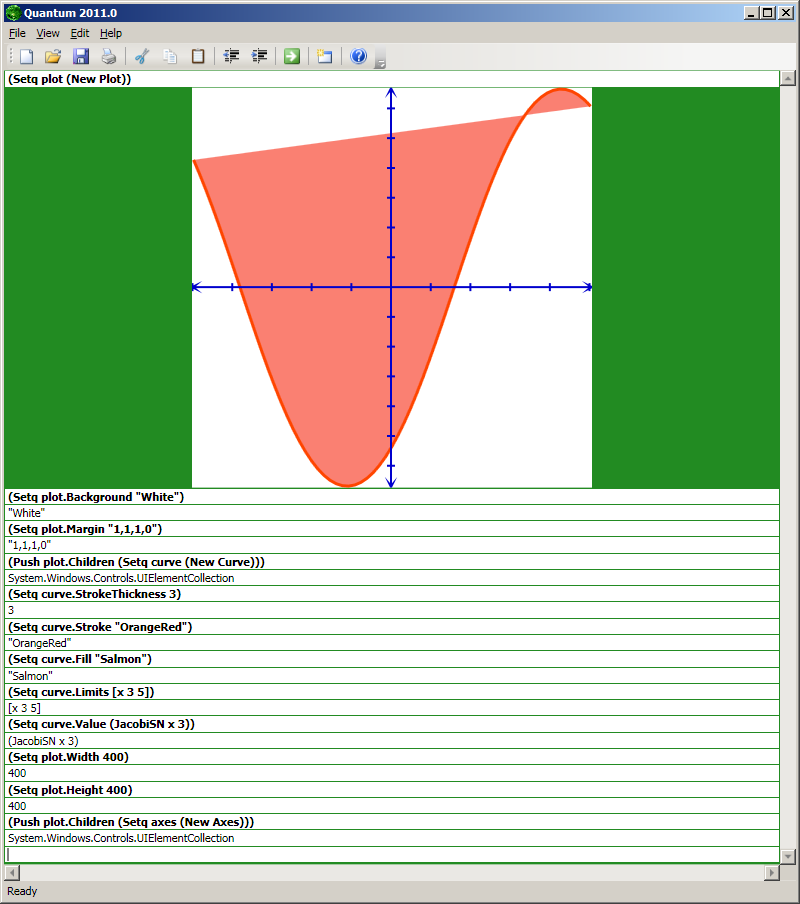Click the empty input line at bottom

[x=390, y=855]
